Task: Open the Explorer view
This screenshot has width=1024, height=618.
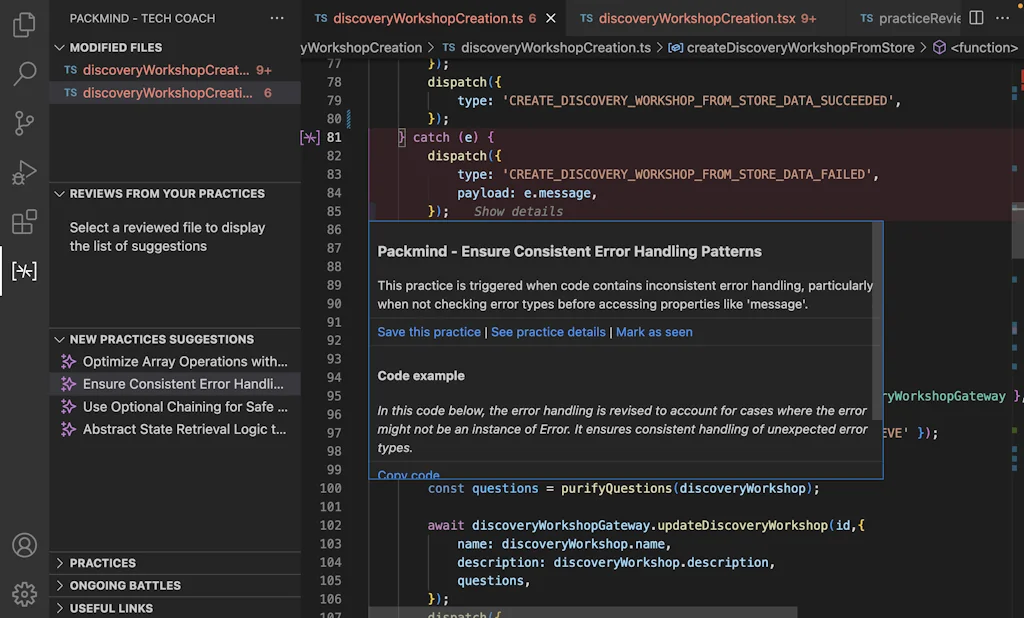Action: [24, 25]
